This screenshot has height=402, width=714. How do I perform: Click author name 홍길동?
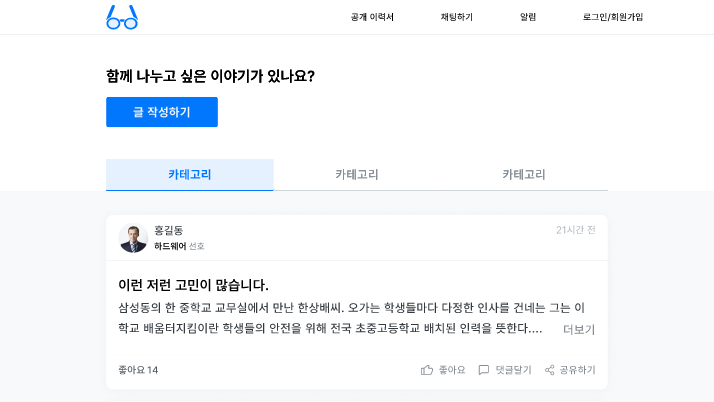tap(168, 230)
